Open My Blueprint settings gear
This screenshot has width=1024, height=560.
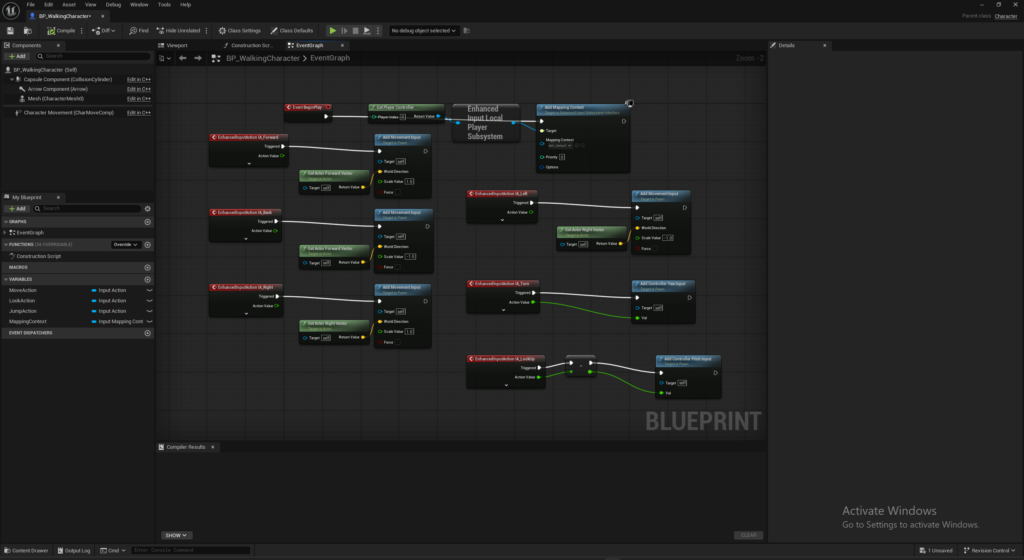[x=148, y=209]
